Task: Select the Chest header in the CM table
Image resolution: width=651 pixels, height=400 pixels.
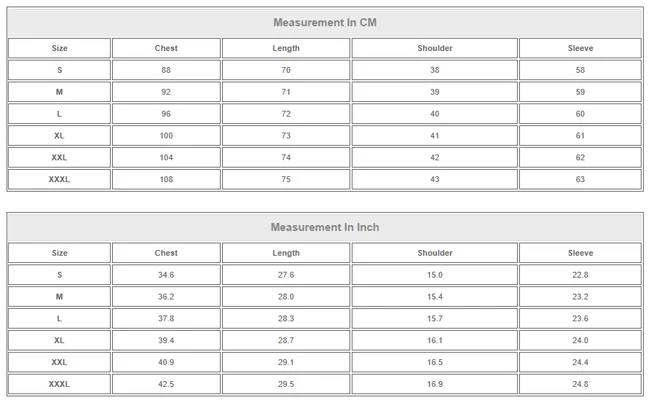Action: point(166,48)
